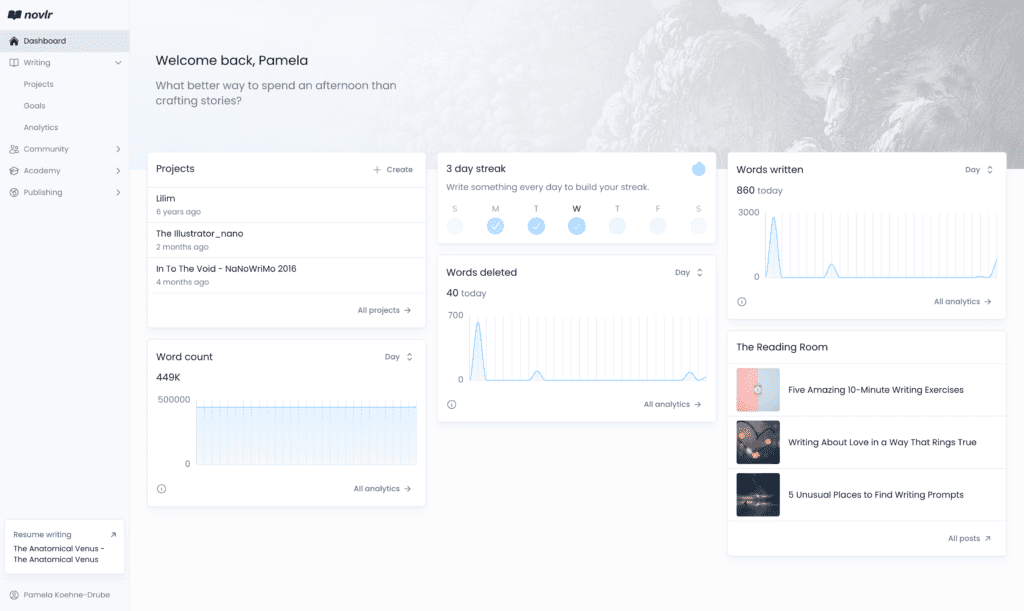Expand the Academy menu chevron
This screenshot has height=611, width=1024.
118,170
